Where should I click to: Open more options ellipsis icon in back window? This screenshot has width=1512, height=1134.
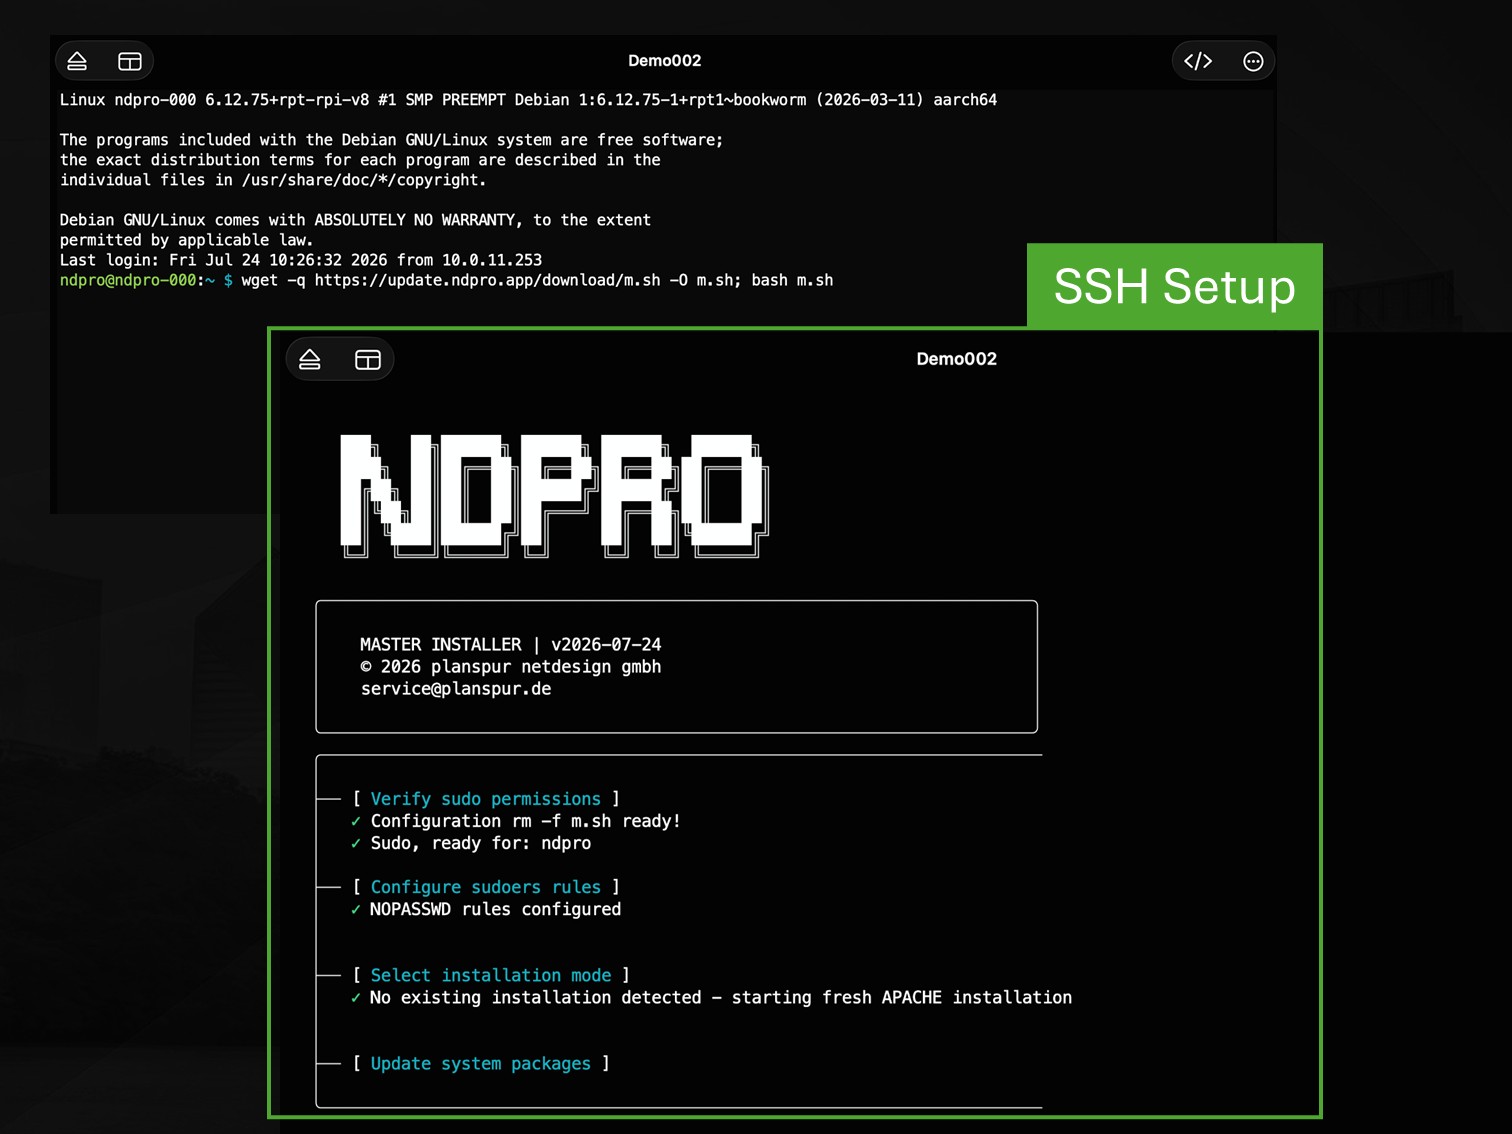(x=1253, y=61)
